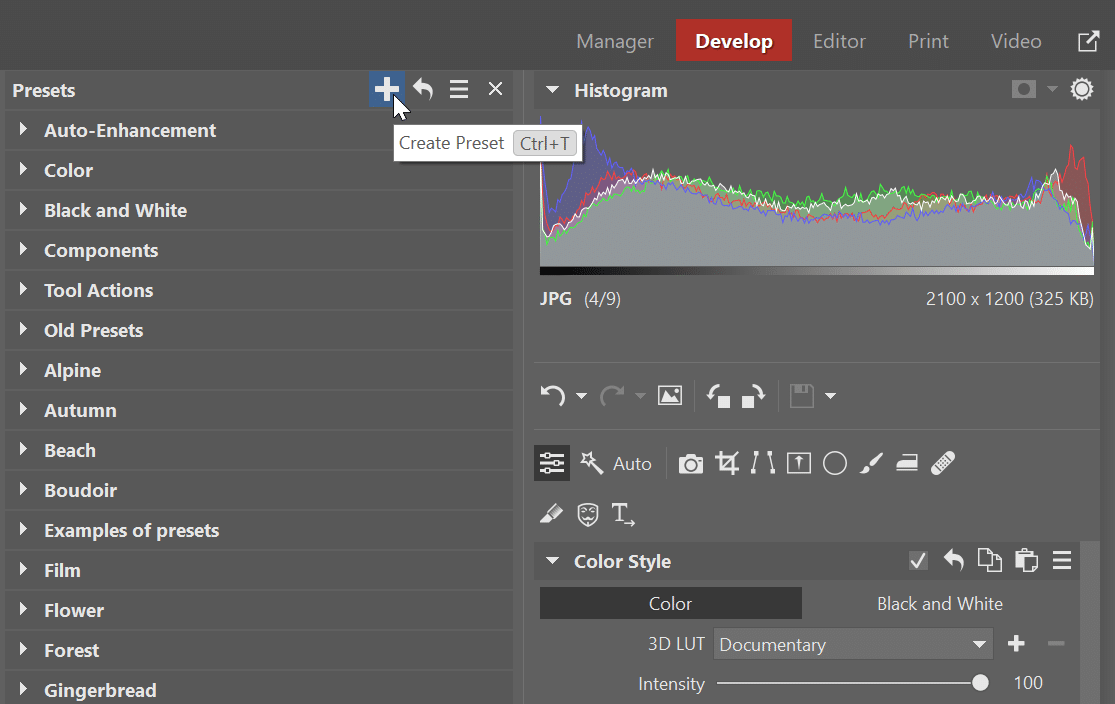Switch to the Editor module
The height and width of the screenshot is (704, 1115).
pyautogui.click(x=839, y=41)
